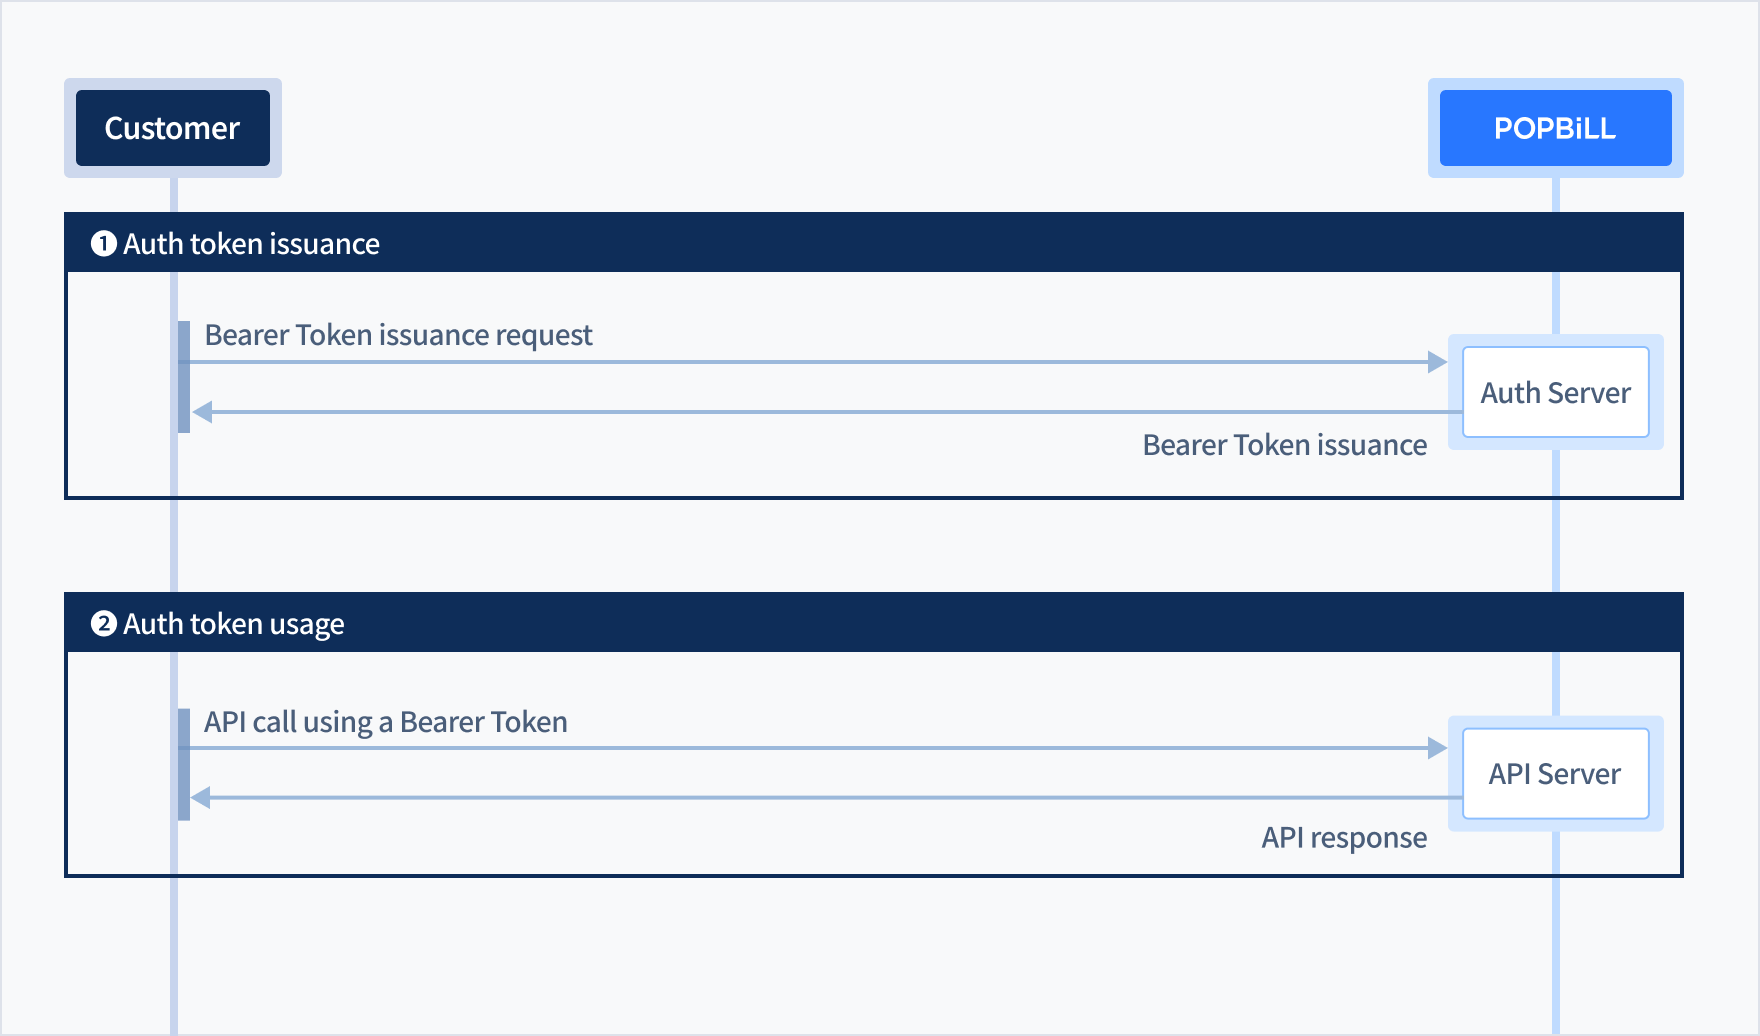The height and width of the screenshot is (1036, 1760).
Task: Click the Auth Server box
Action: pos(1555,392)
